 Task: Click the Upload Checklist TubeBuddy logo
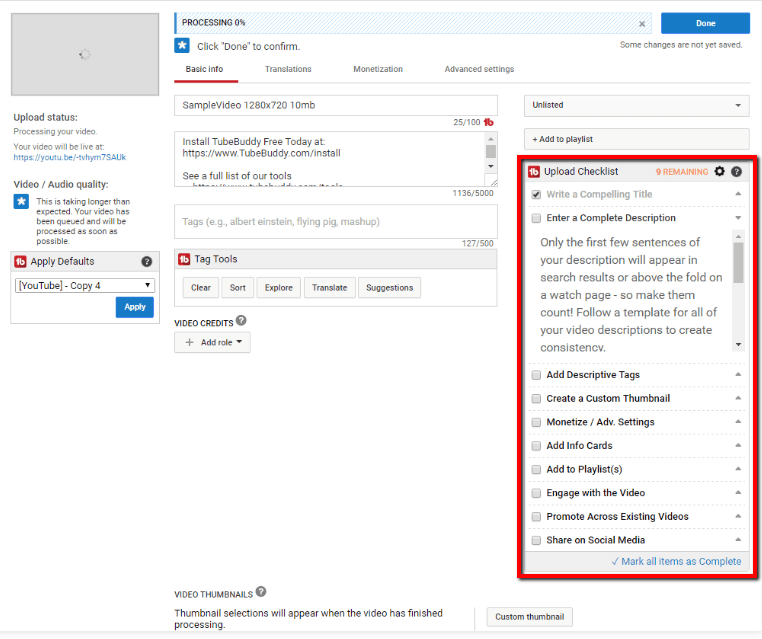[534, 172]
